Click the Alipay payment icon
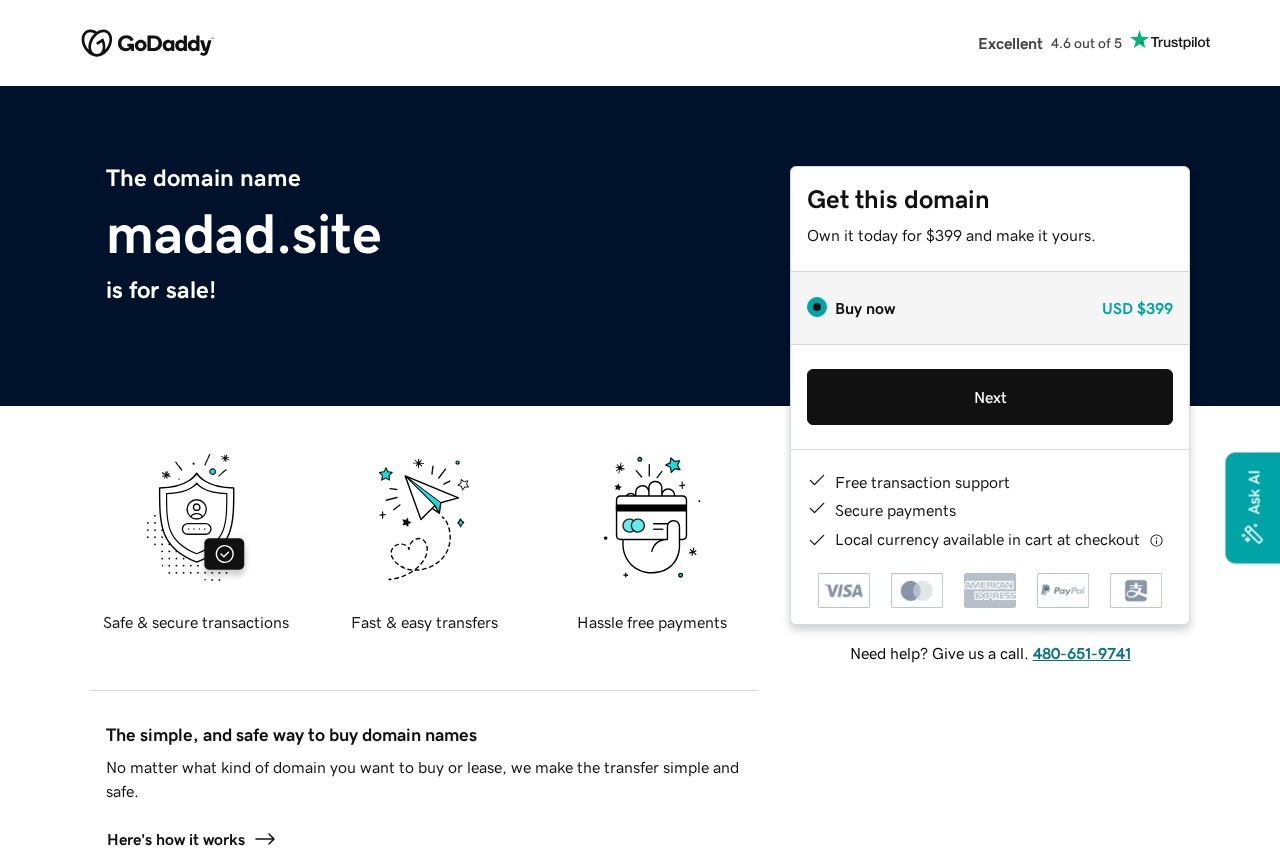The width and height of the screenshot is (1280, 853). click(x=1135, y=590)
